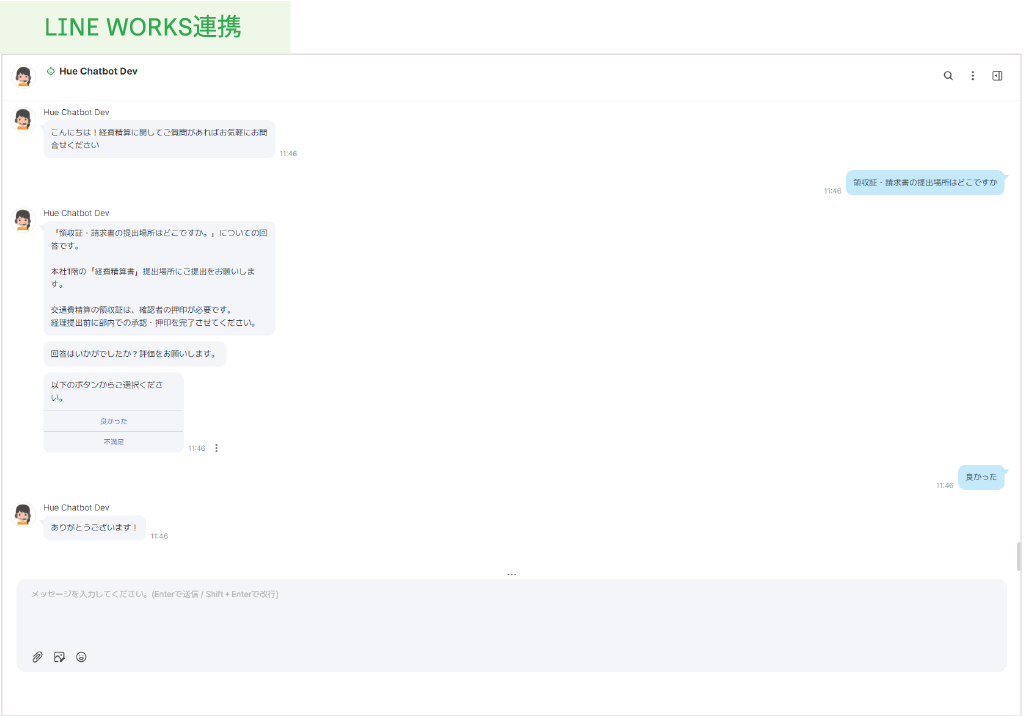Click the avatar beside the receipt answer message
Screen dimensions: 1024x716
23,220
